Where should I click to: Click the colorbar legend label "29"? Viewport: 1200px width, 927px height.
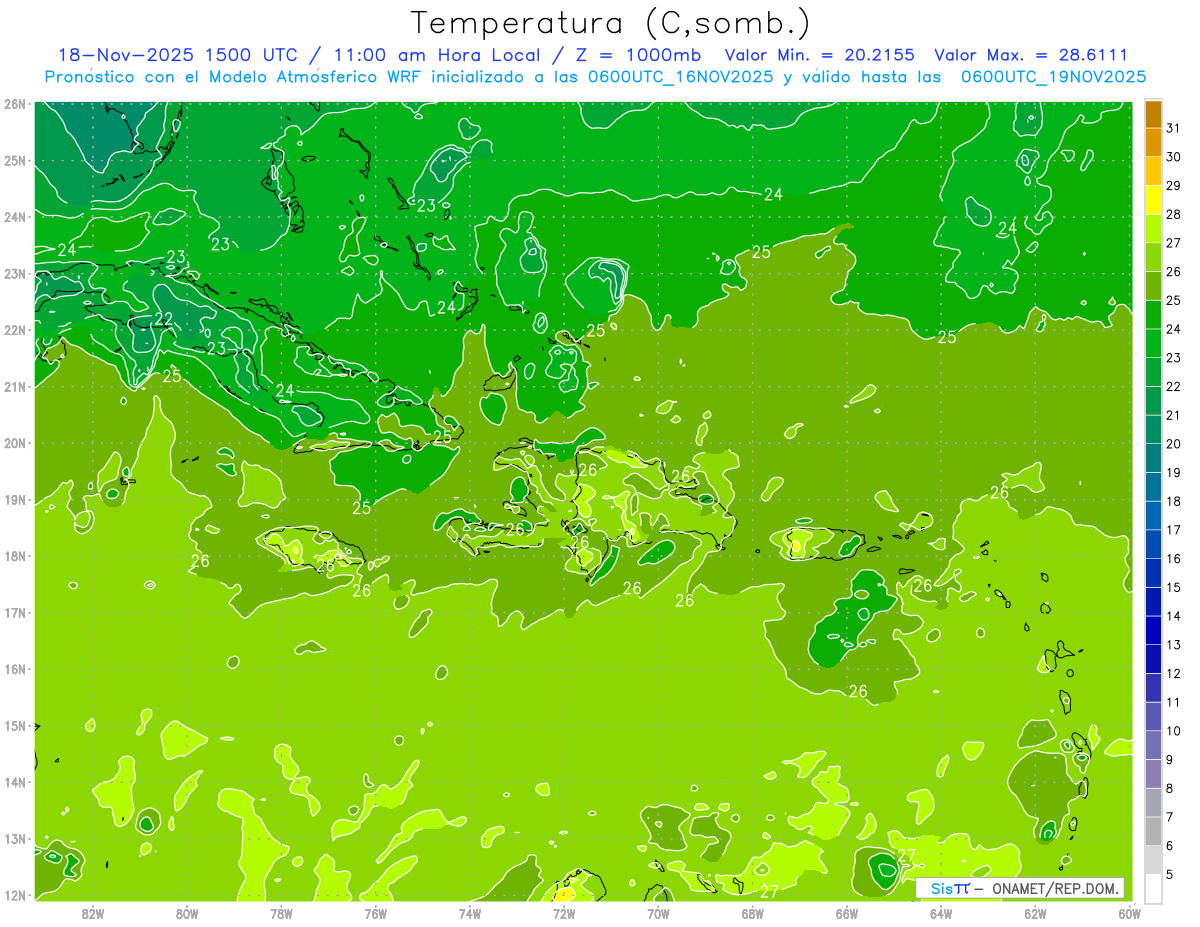pyautogui.click(x=1174, y=185)
